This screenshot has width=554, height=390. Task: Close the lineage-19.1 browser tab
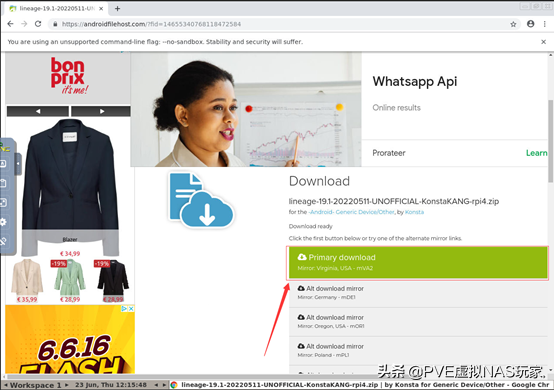point(101,8)
